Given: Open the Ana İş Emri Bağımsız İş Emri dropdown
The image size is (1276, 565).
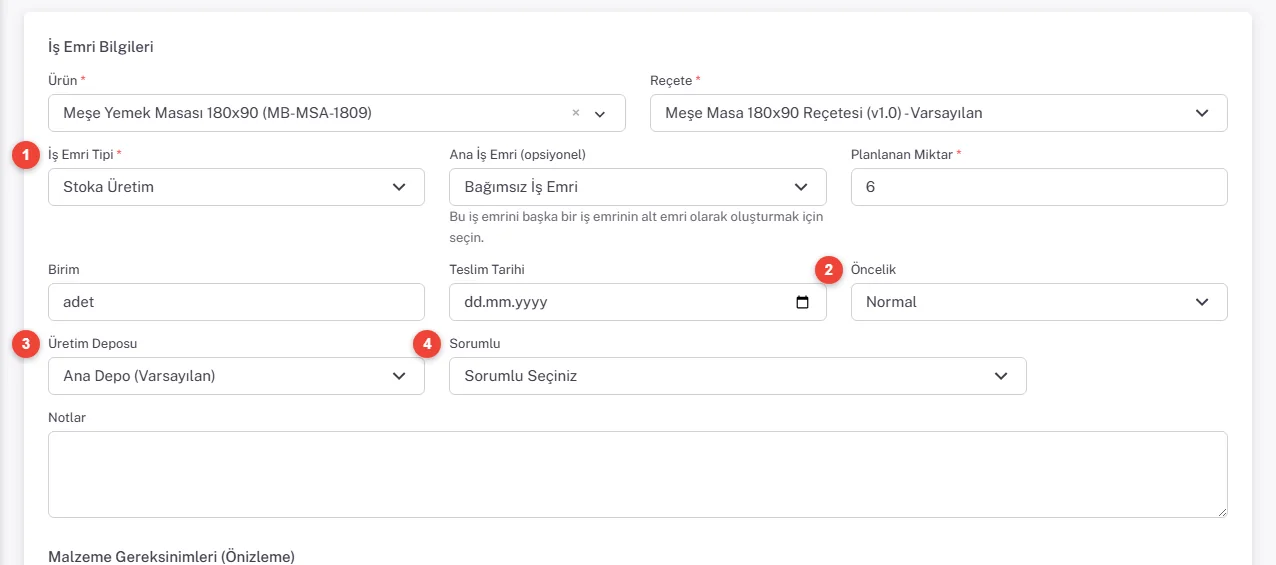Looking at the screenshot, I should [638, 187].
